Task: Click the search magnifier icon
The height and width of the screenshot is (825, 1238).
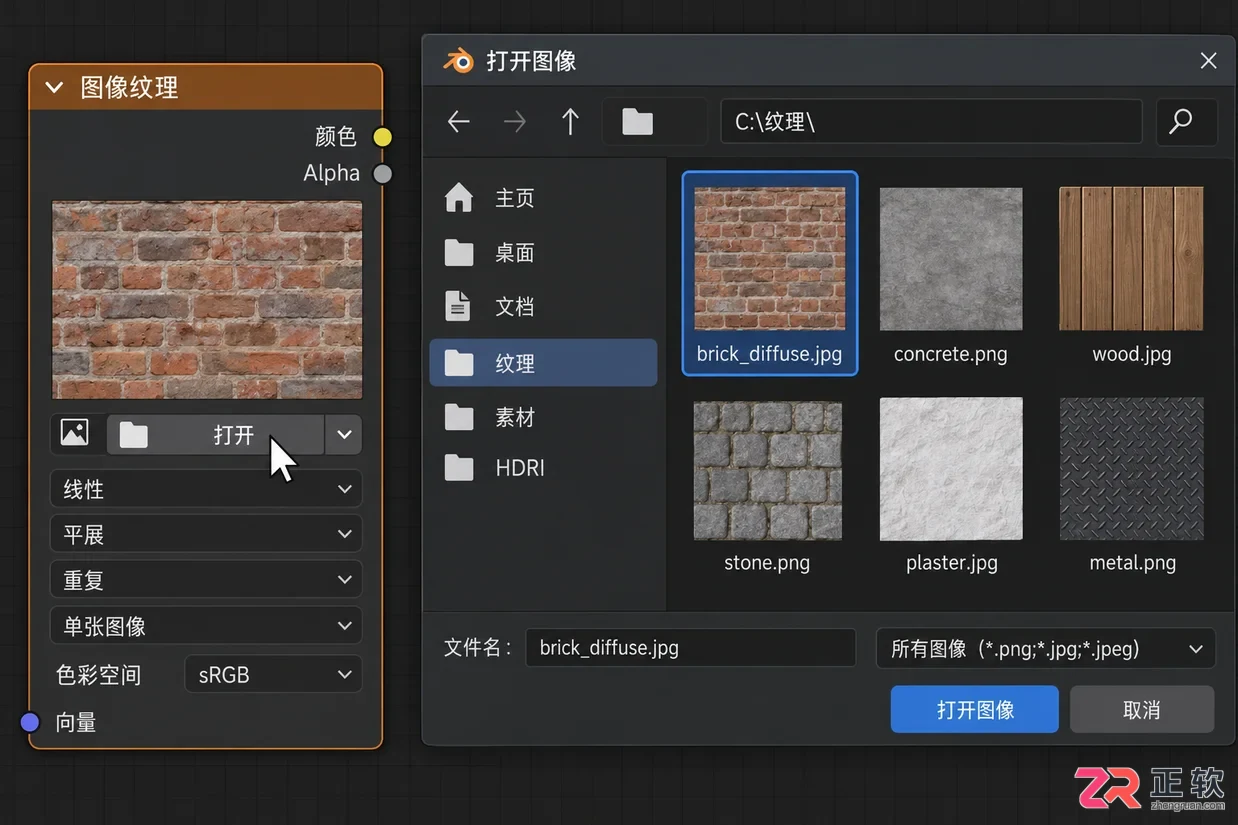Action: 1181,122
